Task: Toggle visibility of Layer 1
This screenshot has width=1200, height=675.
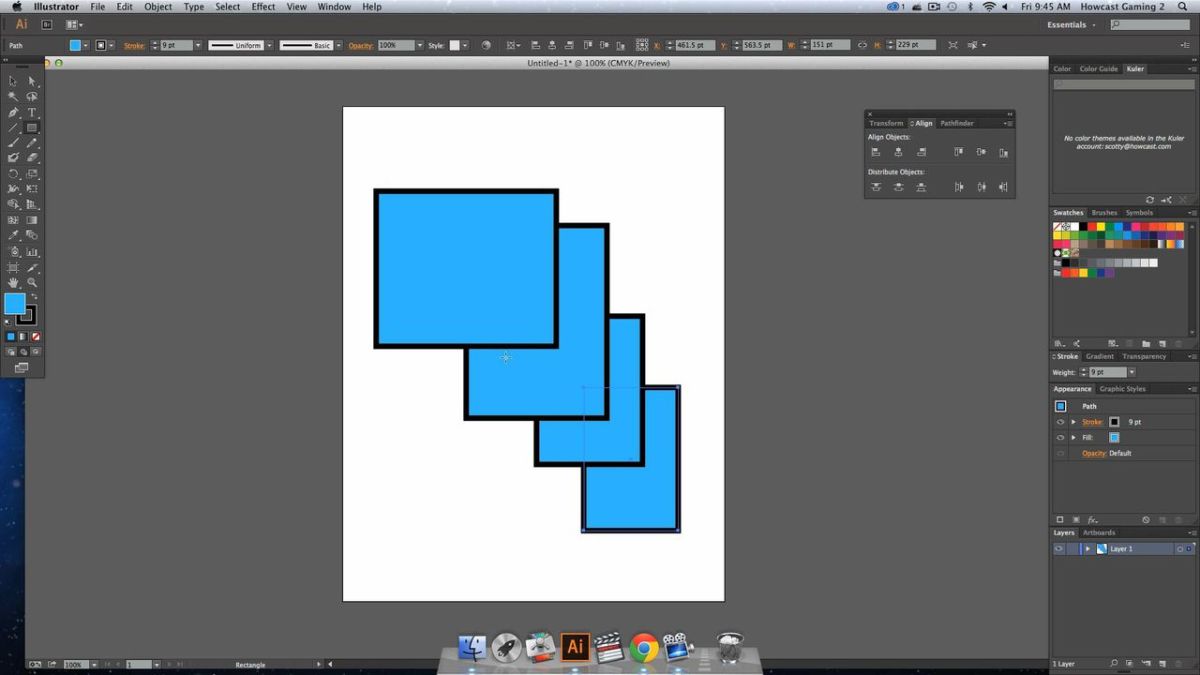Action: click(x=1059, y=548)
